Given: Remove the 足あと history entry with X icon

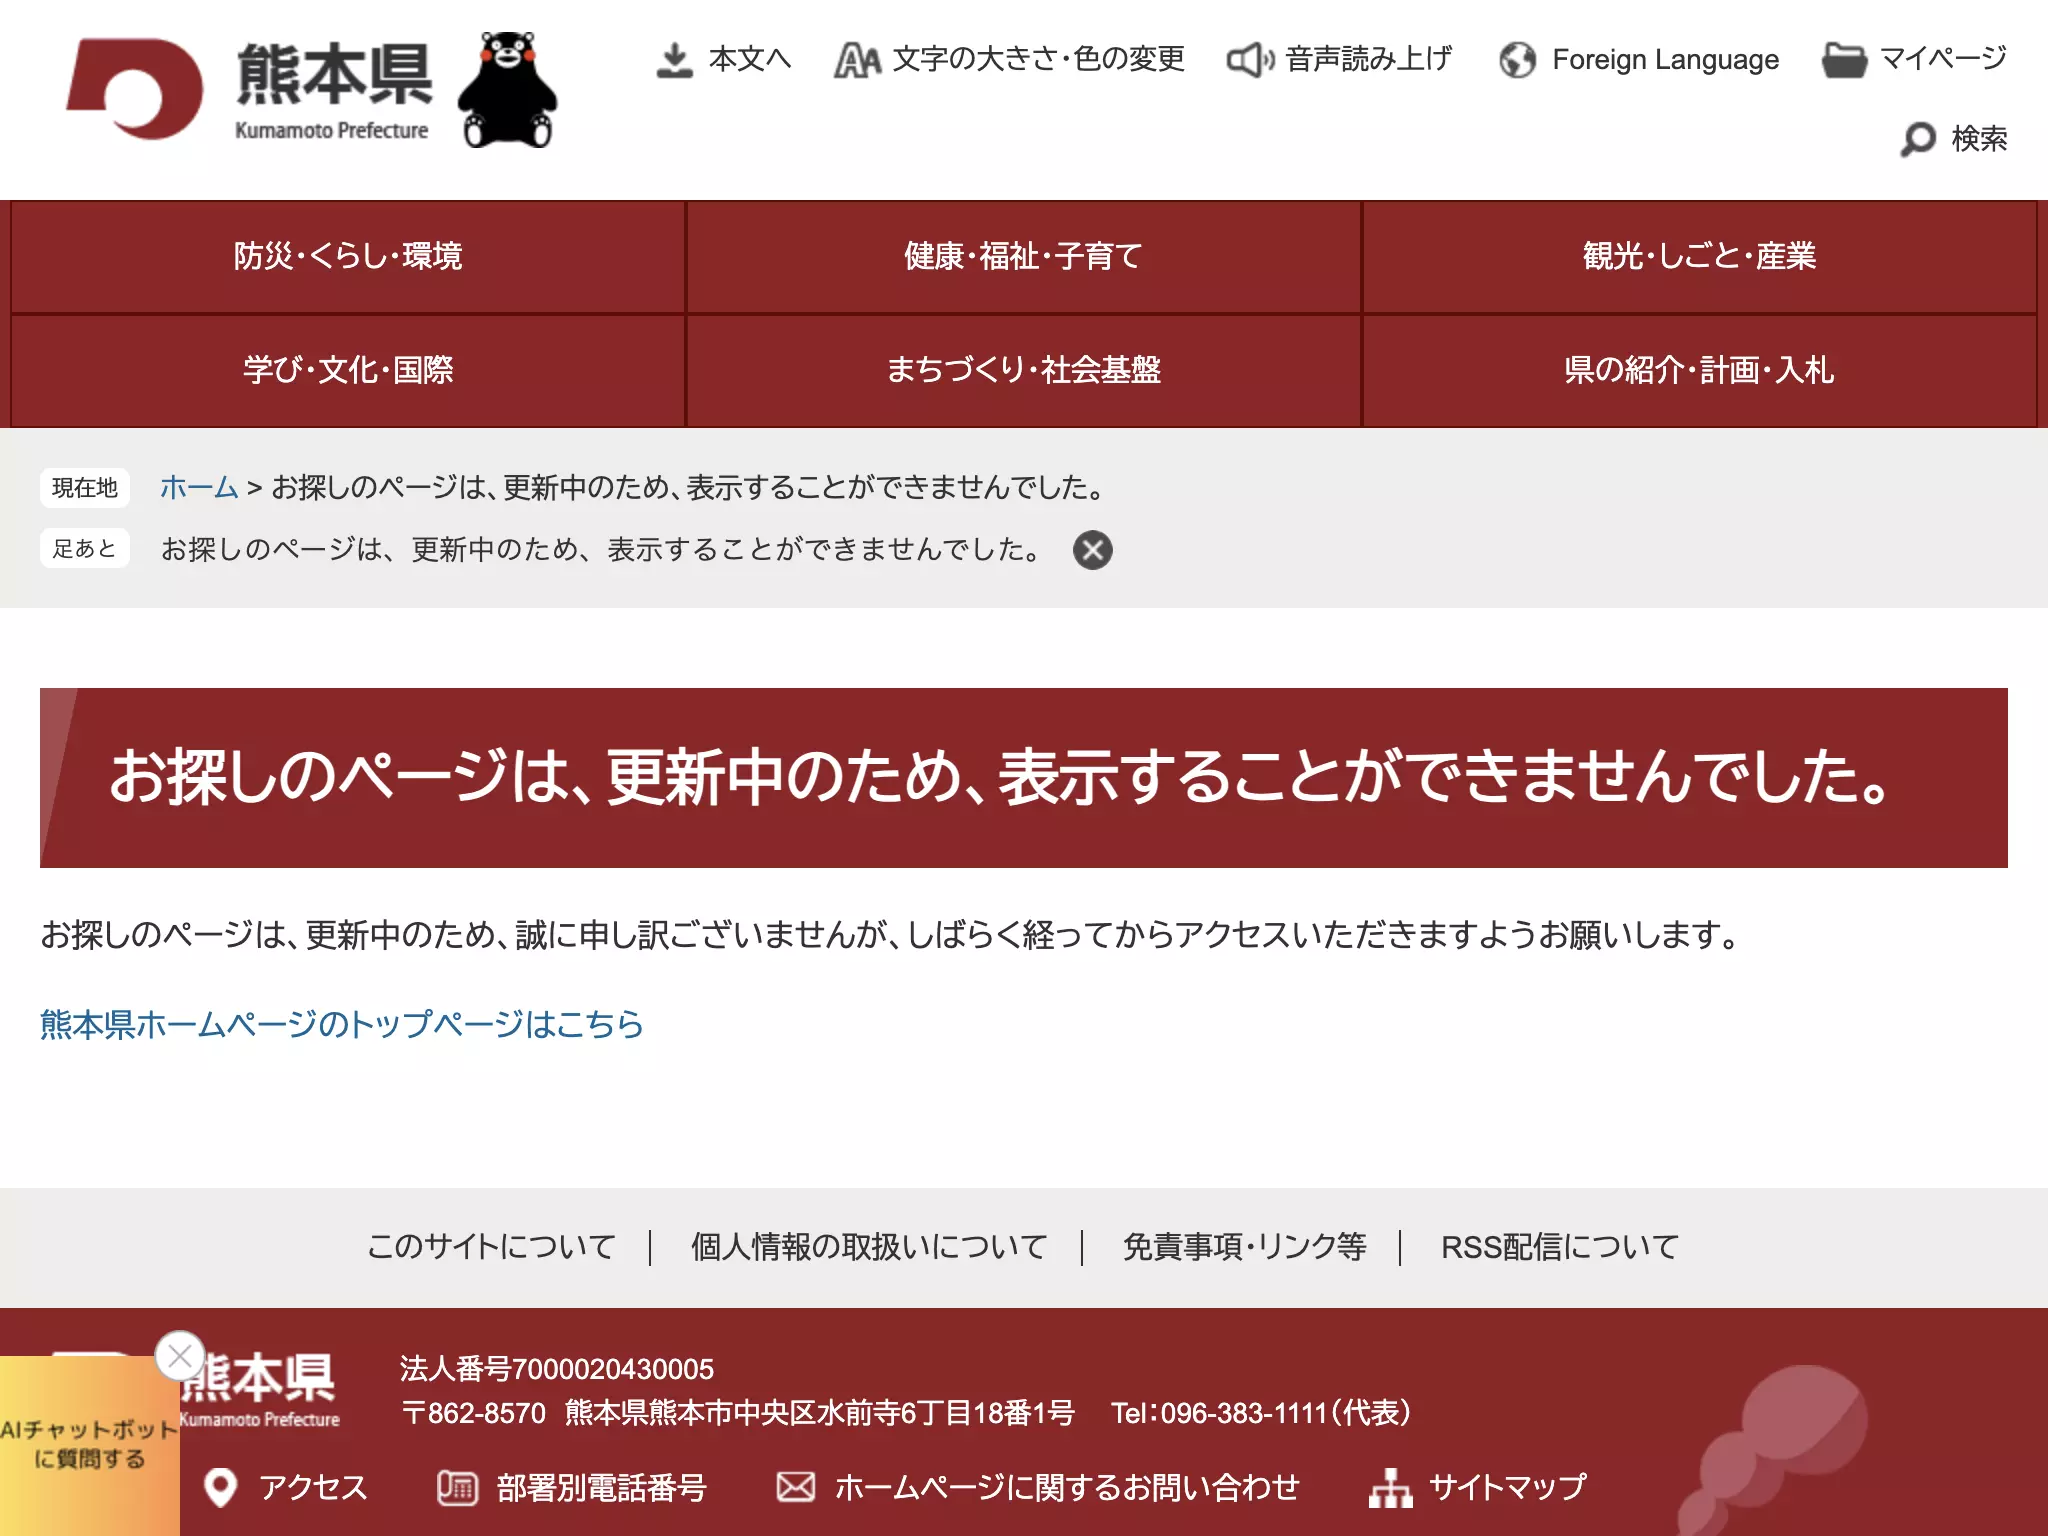Looking at the screenshot, I should 1093,550.
